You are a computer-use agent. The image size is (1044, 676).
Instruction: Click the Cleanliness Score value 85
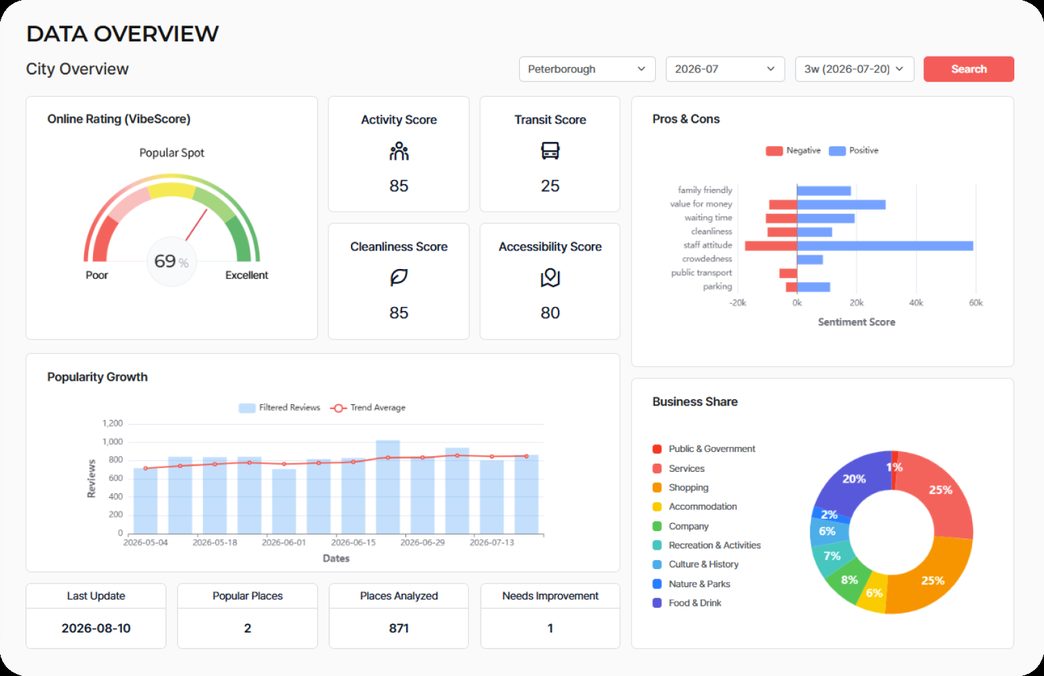(399, 313)
